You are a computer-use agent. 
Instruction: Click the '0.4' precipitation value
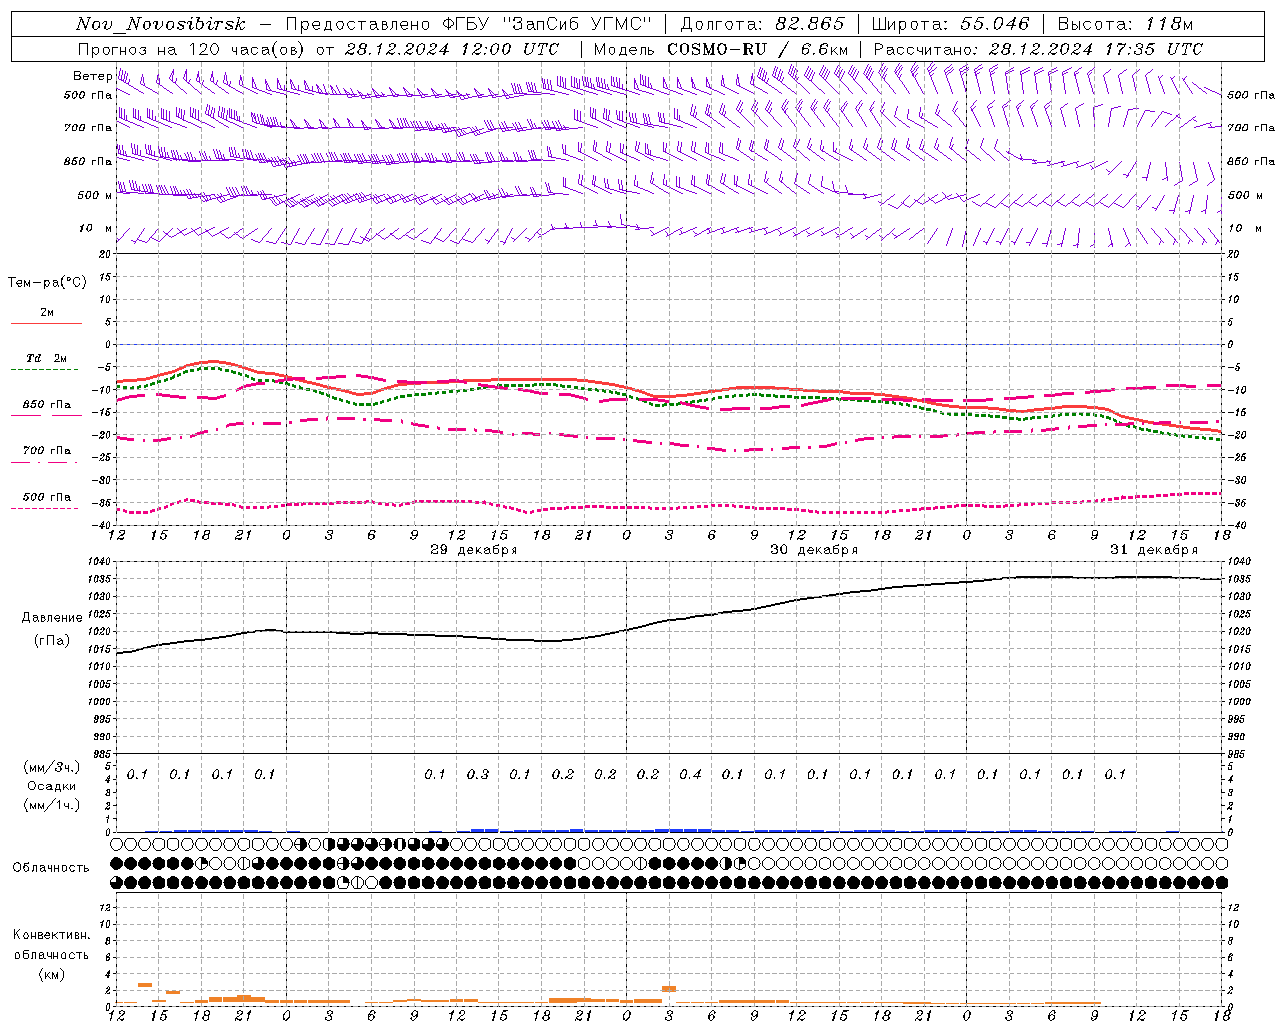[690, 775]
